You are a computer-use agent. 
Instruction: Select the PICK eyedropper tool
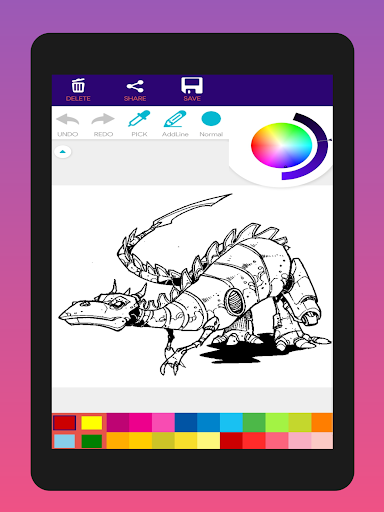point(139,124)
